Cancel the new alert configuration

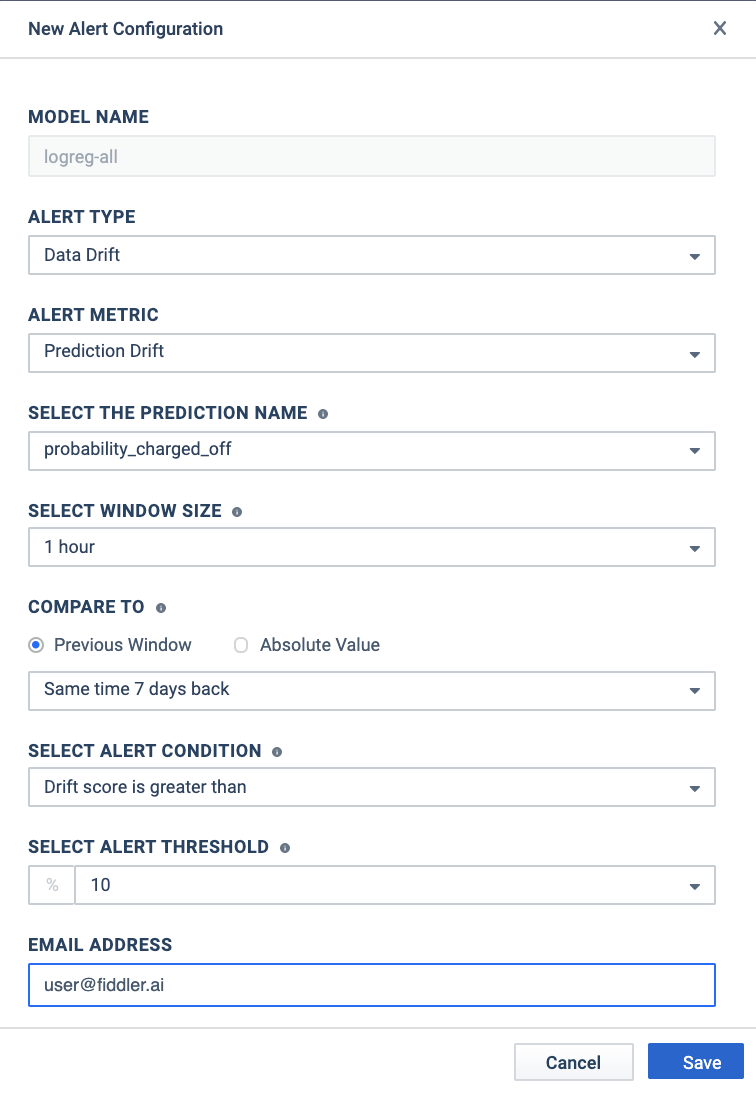click(x=573, y=1062)
